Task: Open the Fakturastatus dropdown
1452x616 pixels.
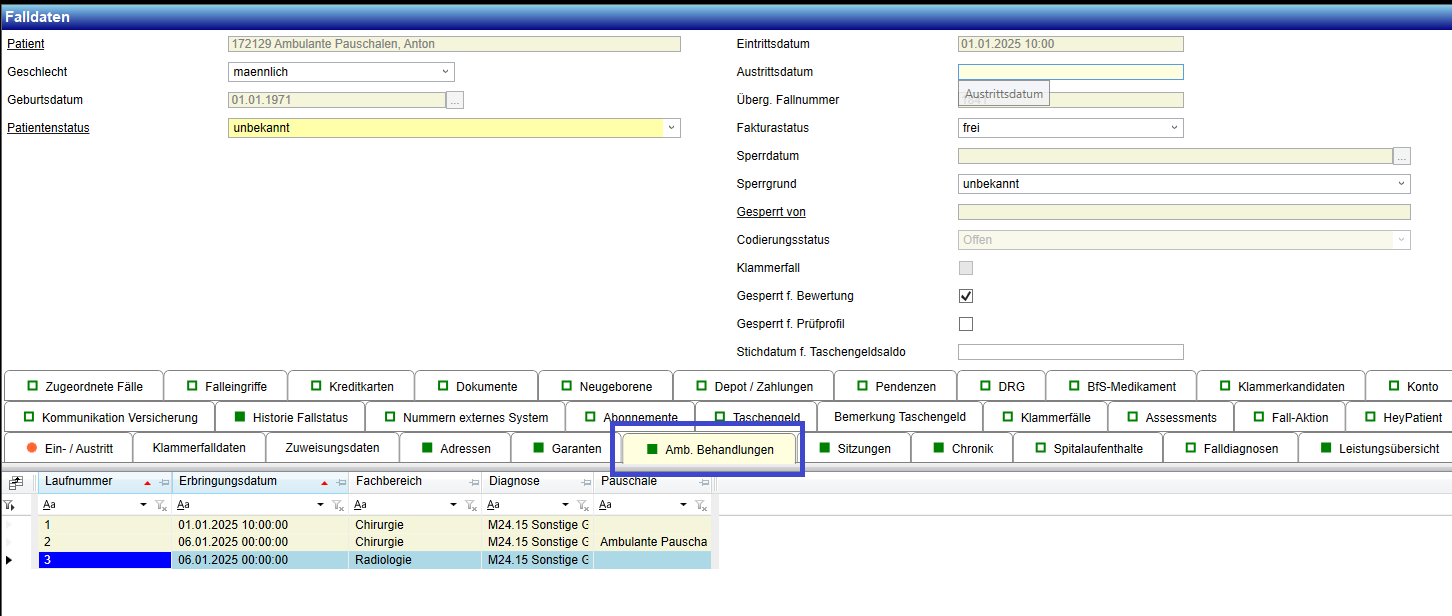Action: point(1174,128)
